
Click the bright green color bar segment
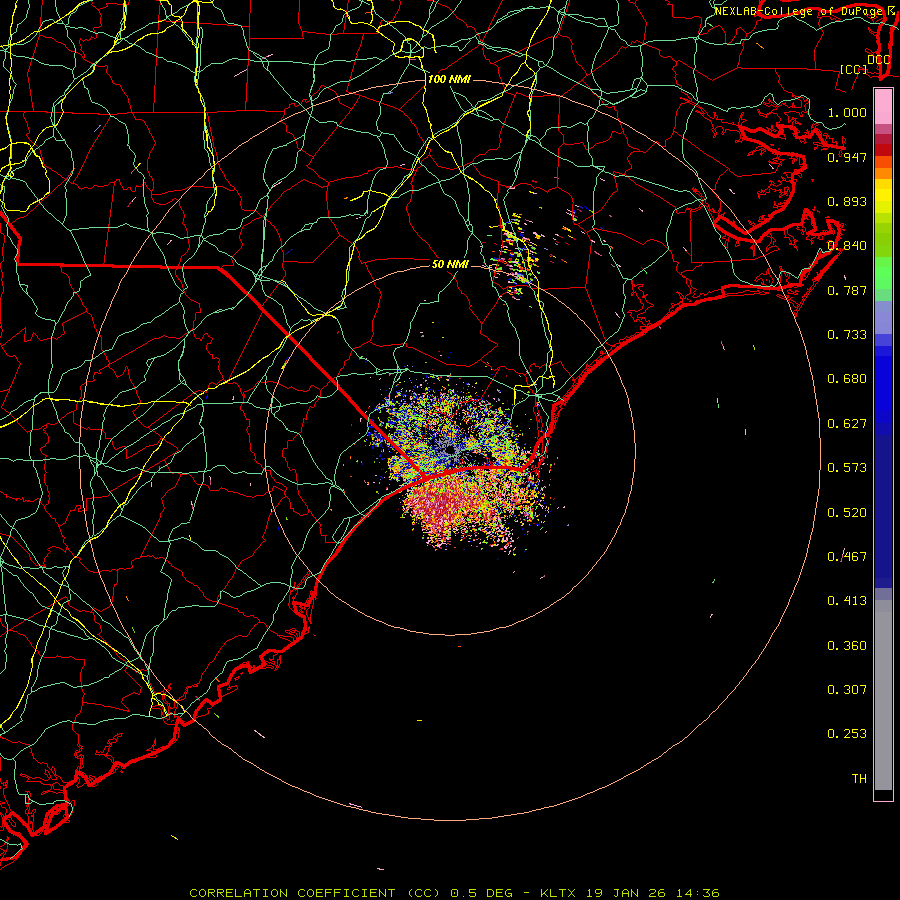point(883,273)
